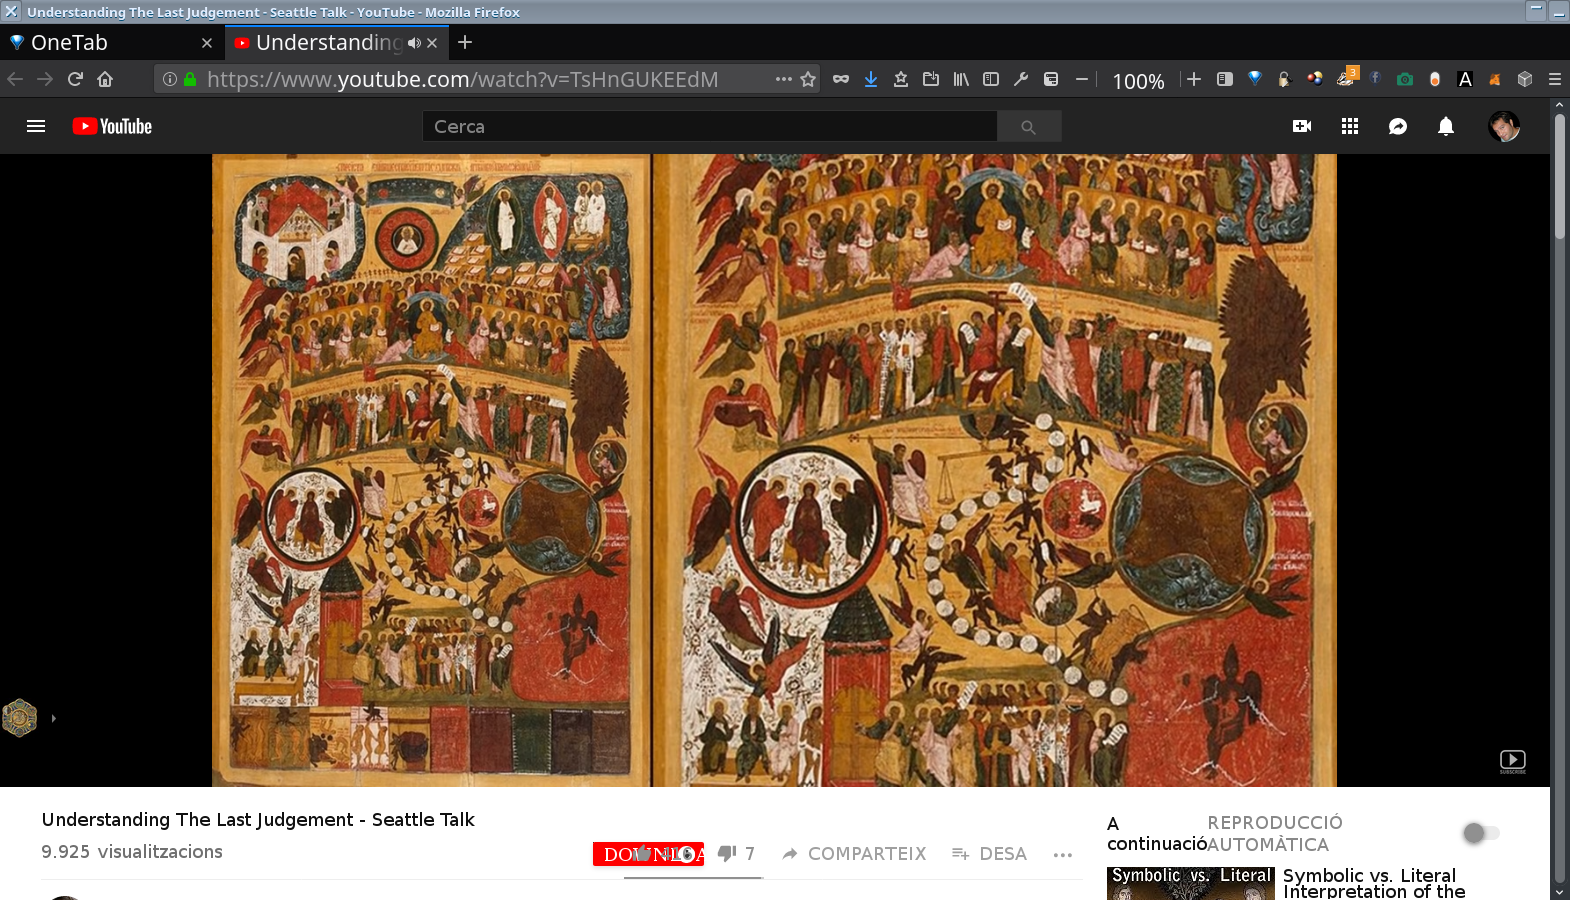Click the Last Judgement video frame
Screen dimensions: 1570x900
pos(774,470)
